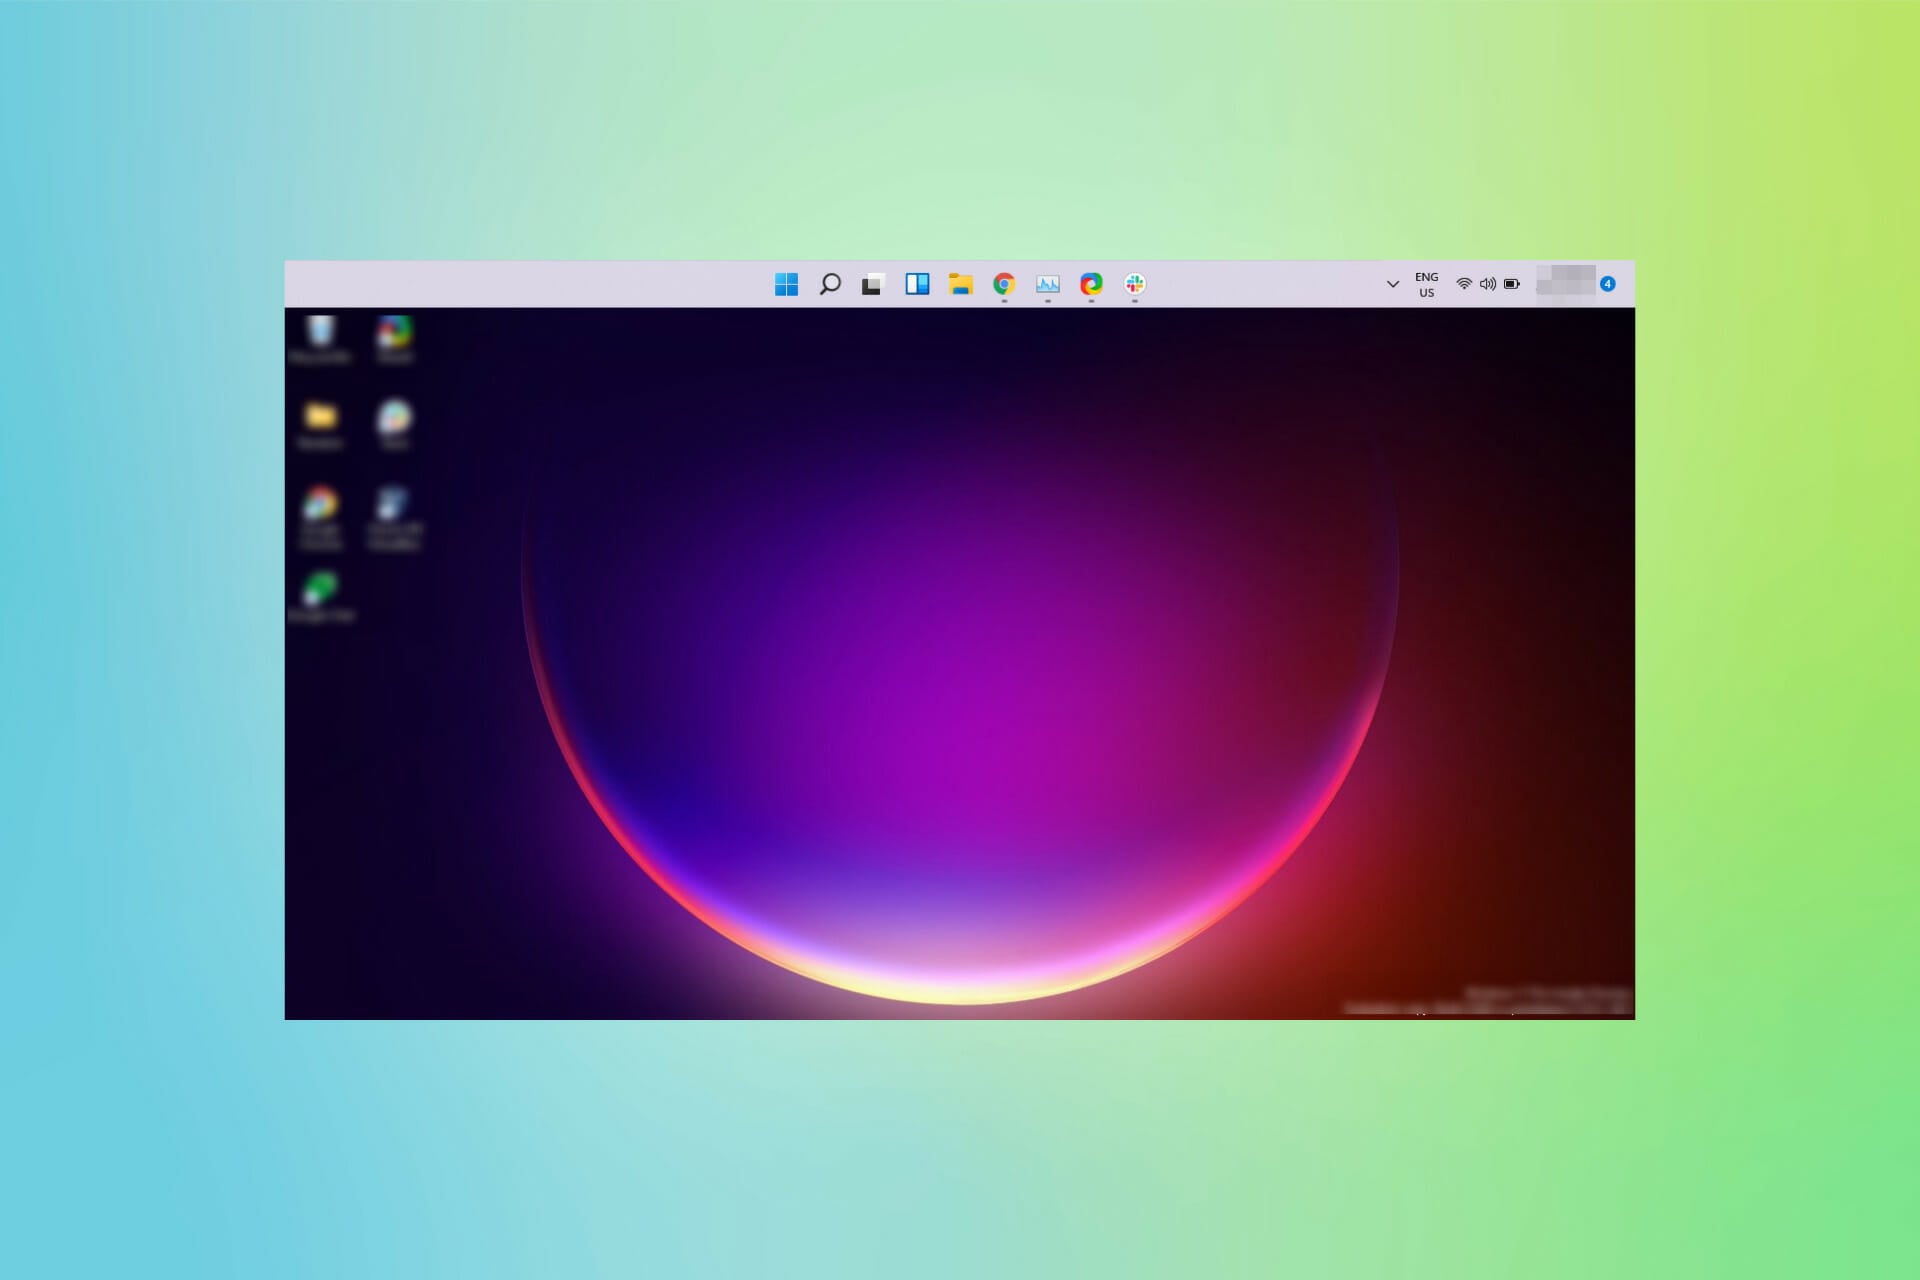This screenshot has height=1280, width=1920.
Task: Mute audio via the speaker tray icon
Action: point(1488,285)
